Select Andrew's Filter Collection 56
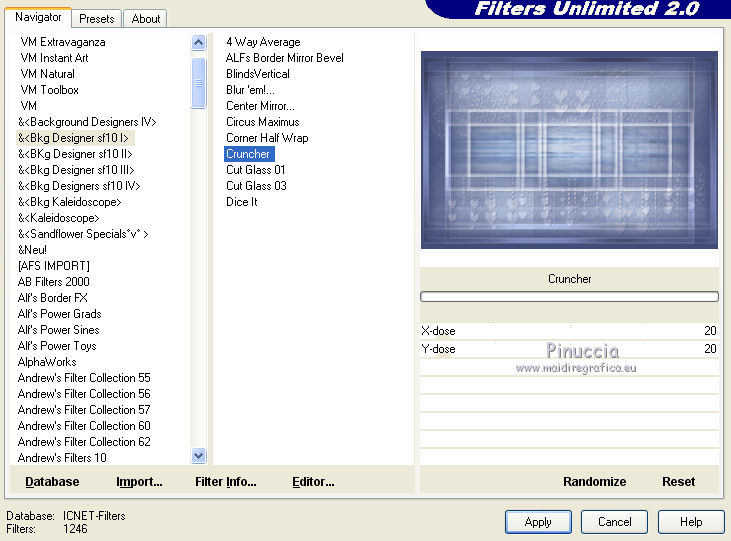Viewport: 731px width, 541px height. (84, 394)
